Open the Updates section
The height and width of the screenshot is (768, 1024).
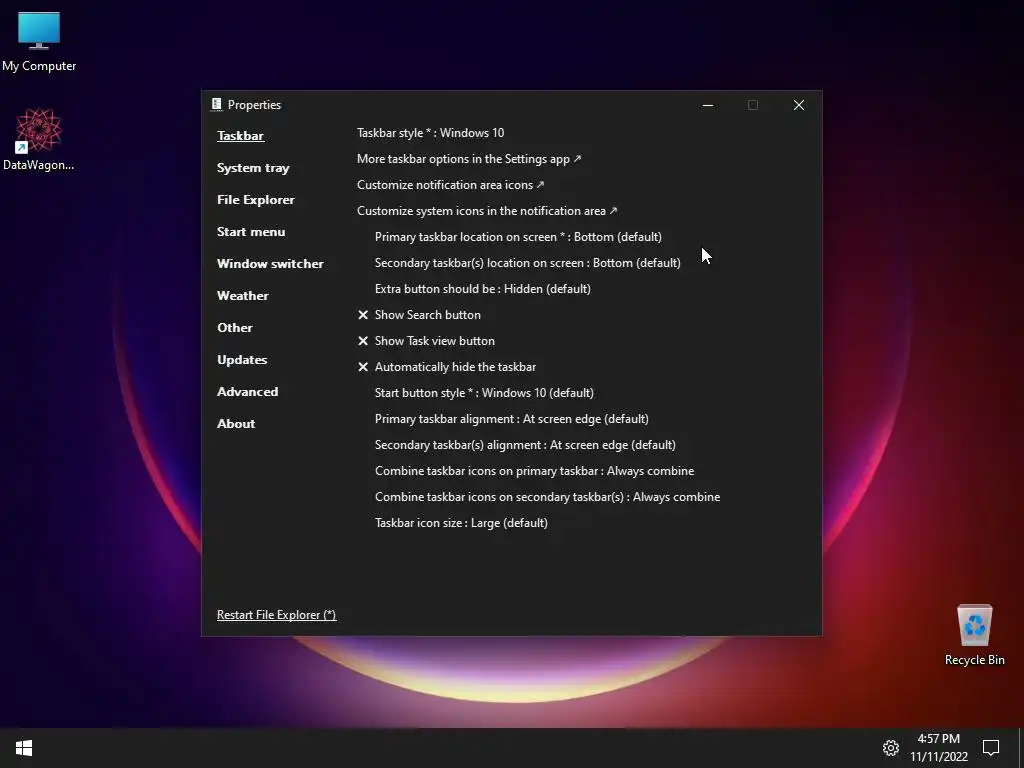[242, 360]
